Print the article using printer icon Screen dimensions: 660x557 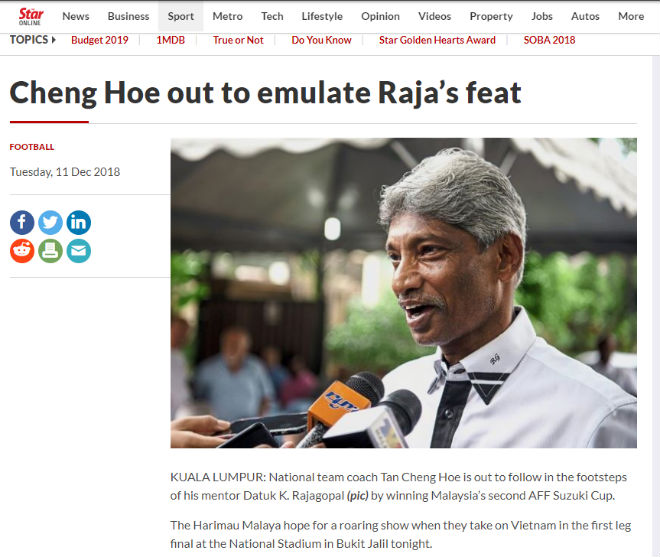[x=51, y=251]
